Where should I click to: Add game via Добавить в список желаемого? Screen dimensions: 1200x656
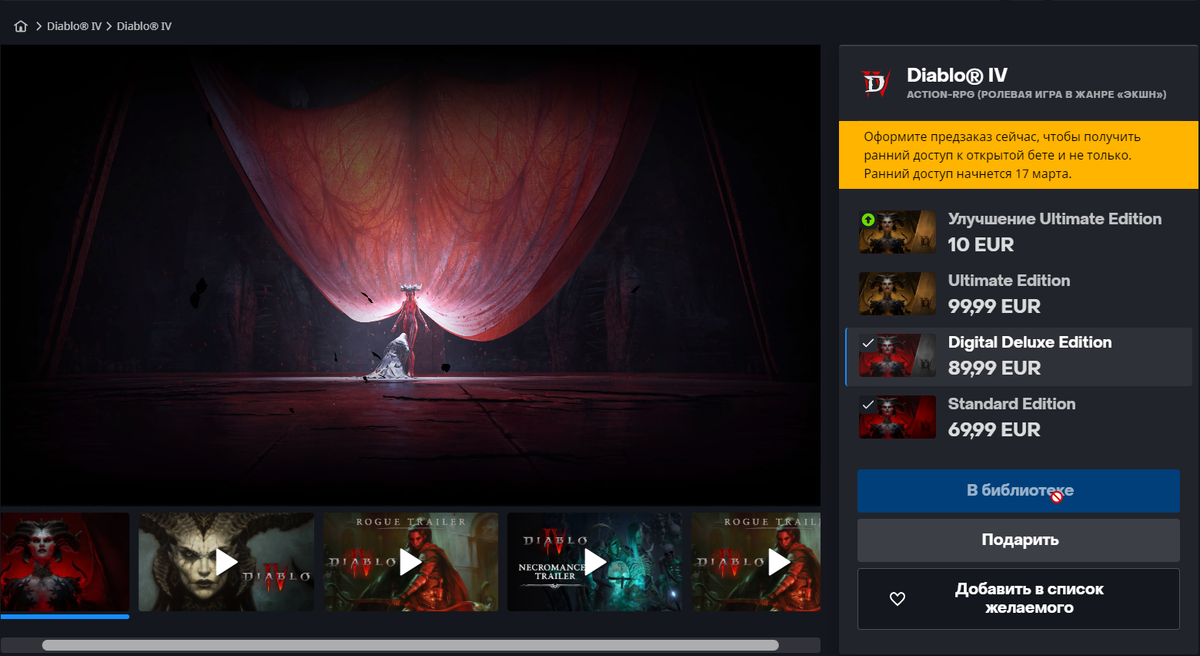pos(1019,599)
